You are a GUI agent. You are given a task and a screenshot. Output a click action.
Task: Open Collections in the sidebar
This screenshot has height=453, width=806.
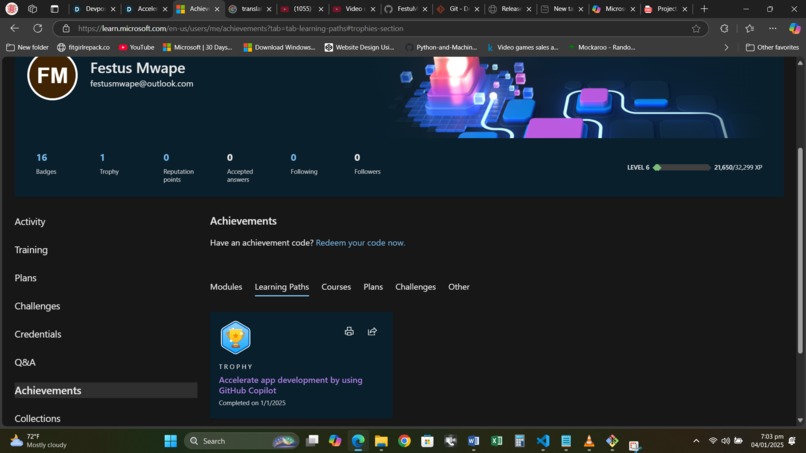pos(37,419)
